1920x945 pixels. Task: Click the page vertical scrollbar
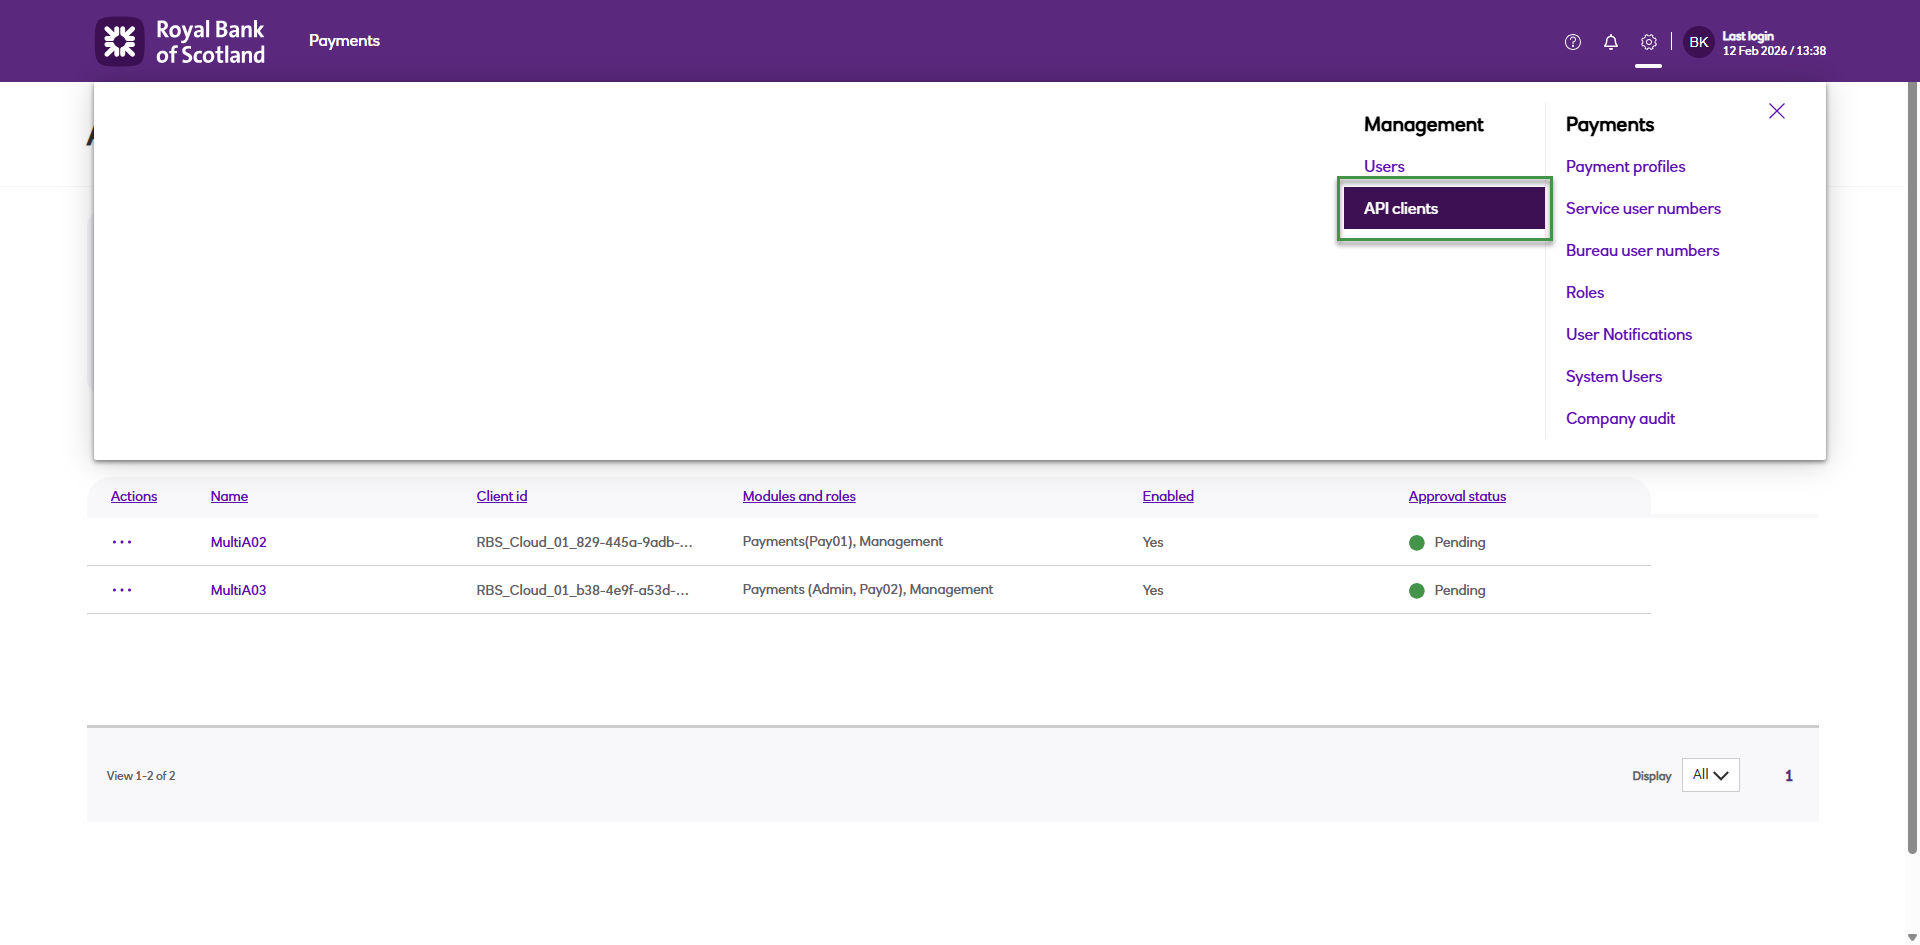(x=1912, y=468)
